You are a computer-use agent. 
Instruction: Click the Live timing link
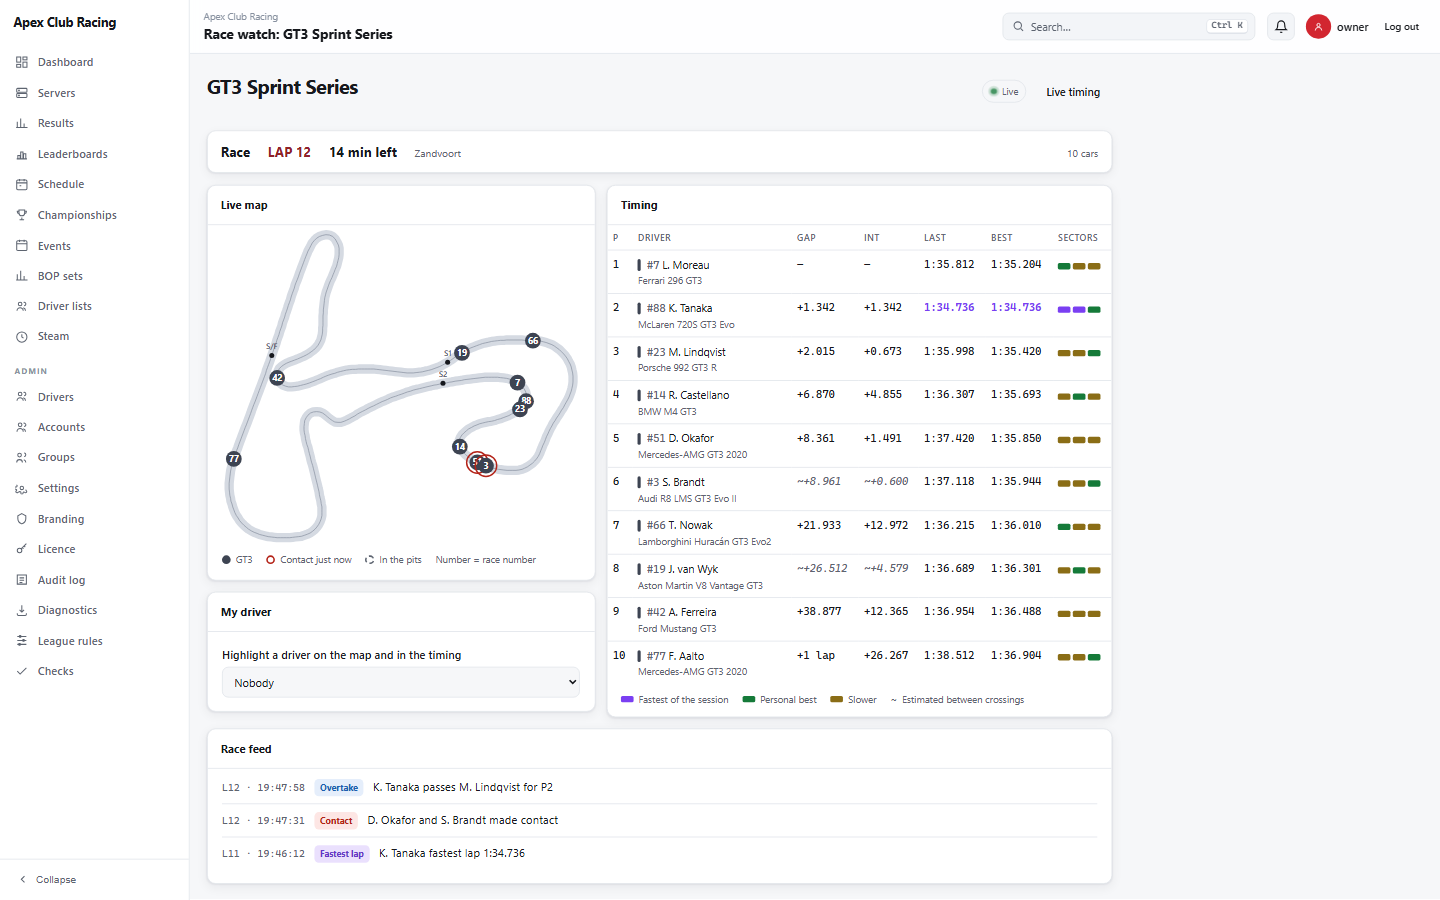[1073, 92]
